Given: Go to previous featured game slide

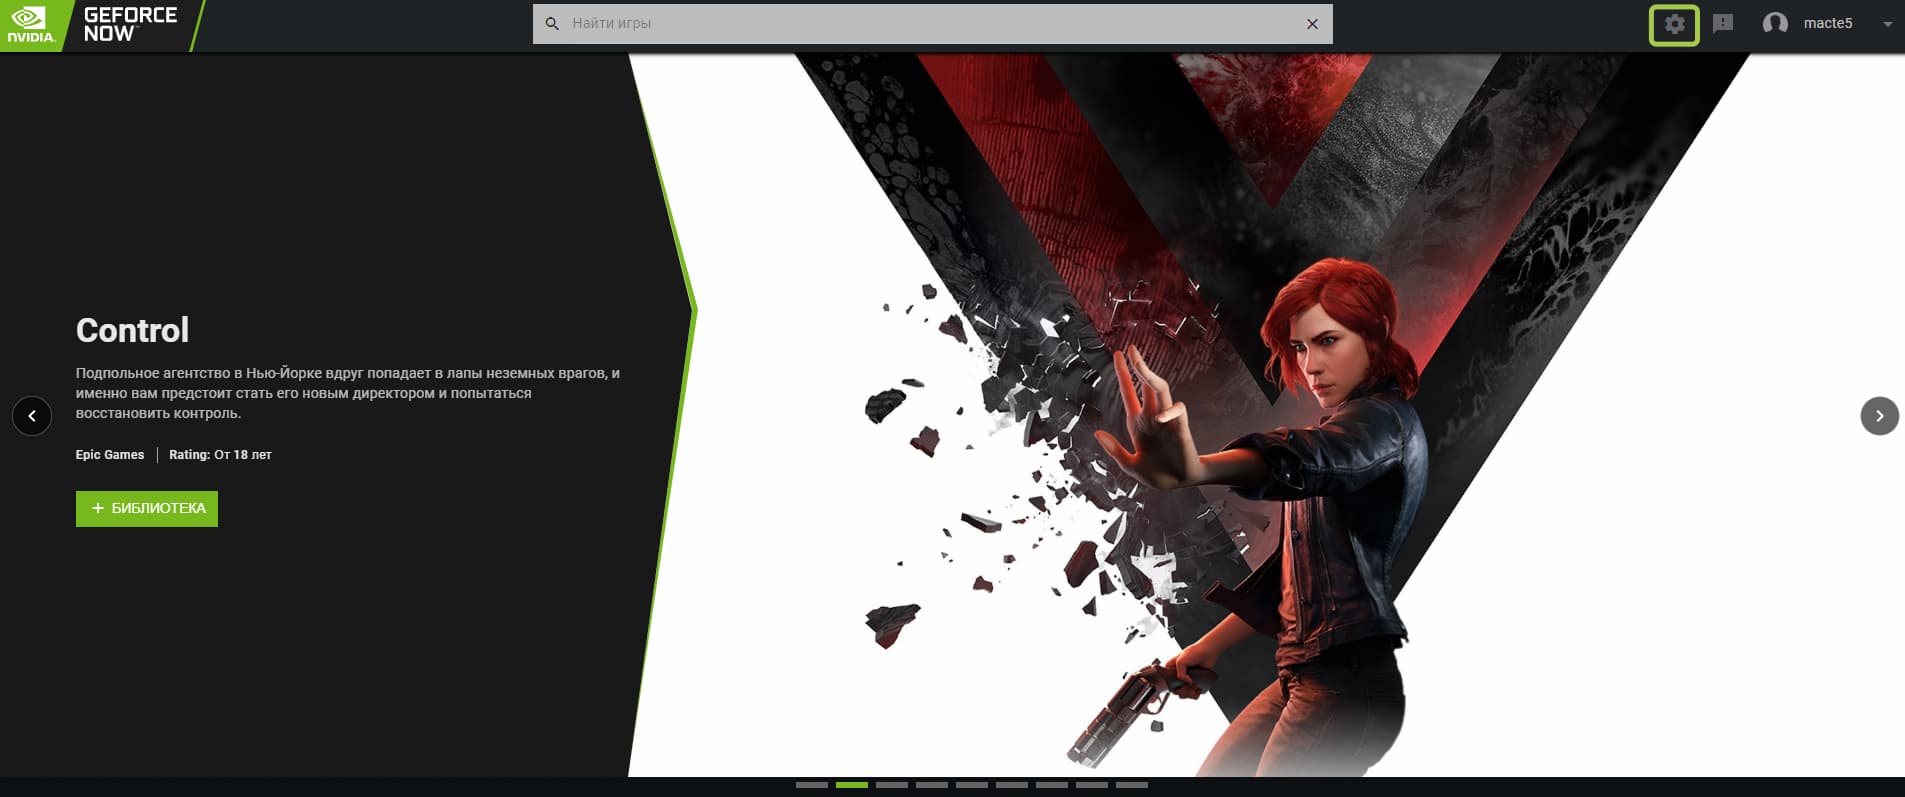Looking at the screenshot, I should pos(32,416).
